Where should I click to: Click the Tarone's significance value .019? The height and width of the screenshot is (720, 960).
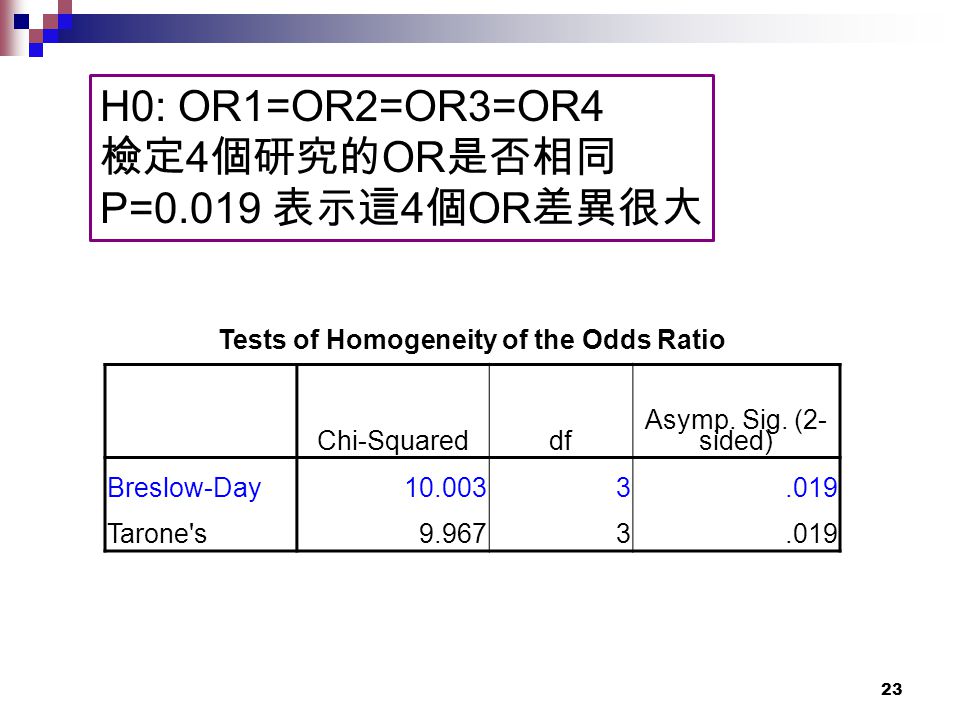click(811, 533)
